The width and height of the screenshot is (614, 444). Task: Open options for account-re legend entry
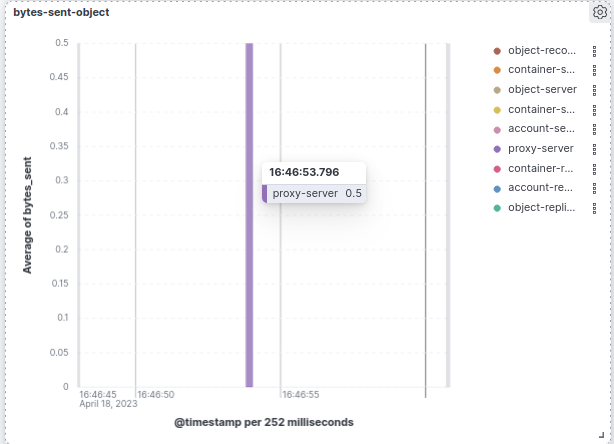tap(594, 187)
